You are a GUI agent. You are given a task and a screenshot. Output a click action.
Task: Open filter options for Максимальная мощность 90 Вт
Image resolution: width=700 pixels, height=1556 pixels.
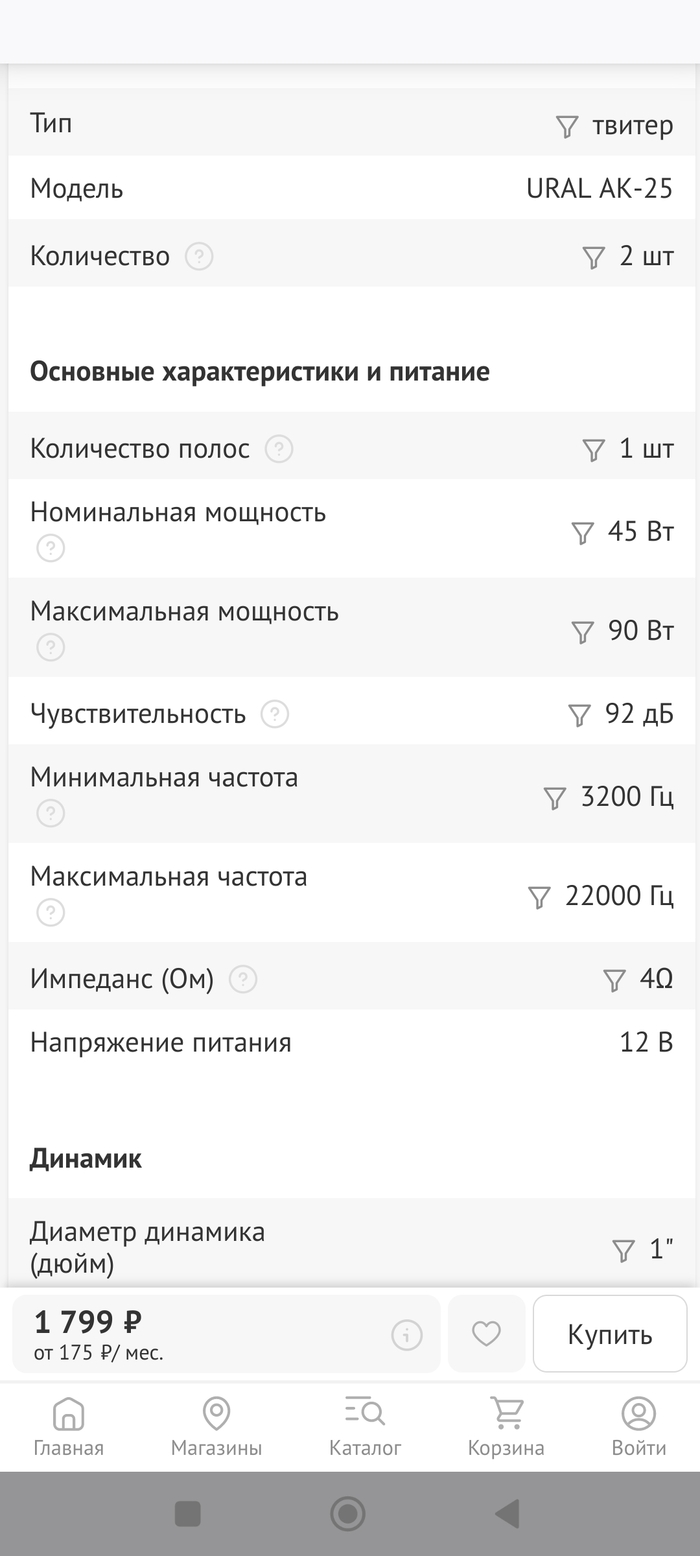582,631
